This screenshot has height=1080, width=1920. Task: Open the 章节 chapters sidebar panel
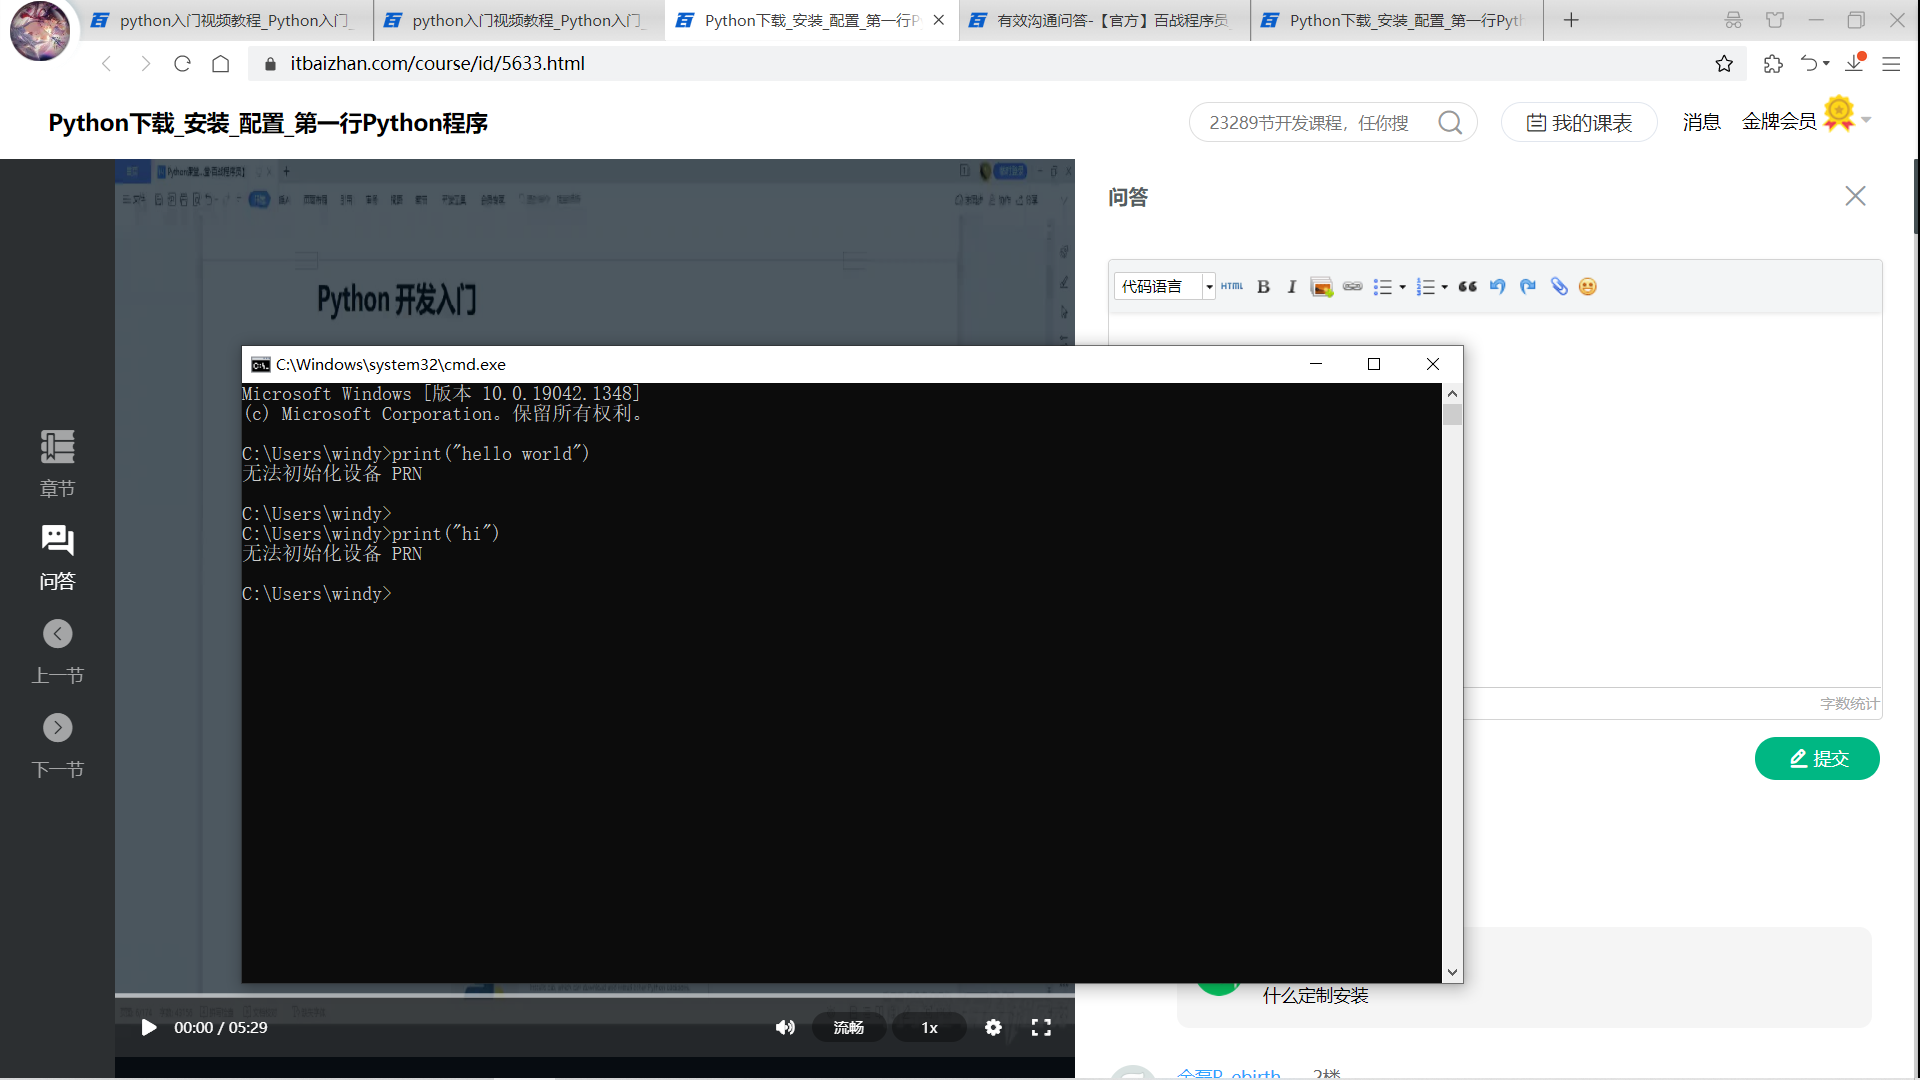pyautogui.click(x=57, y=464)
